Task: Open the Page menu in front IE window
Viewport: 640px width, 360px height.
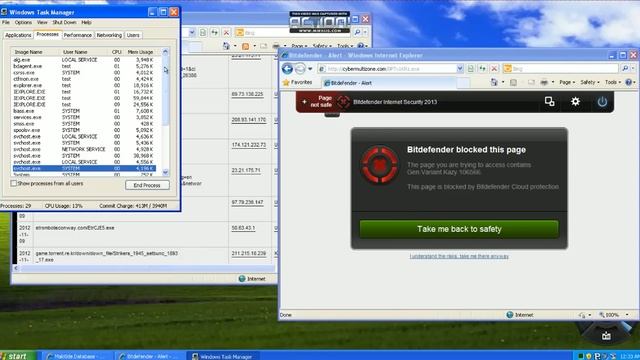Action: pos(567,82)
